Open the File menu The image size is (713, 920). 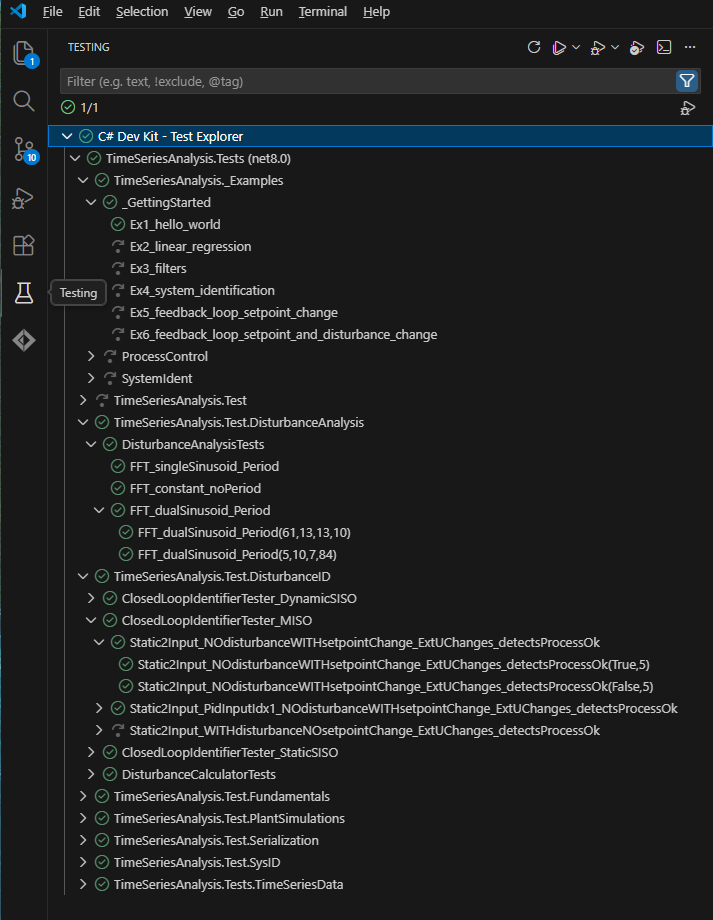(52, 12)
